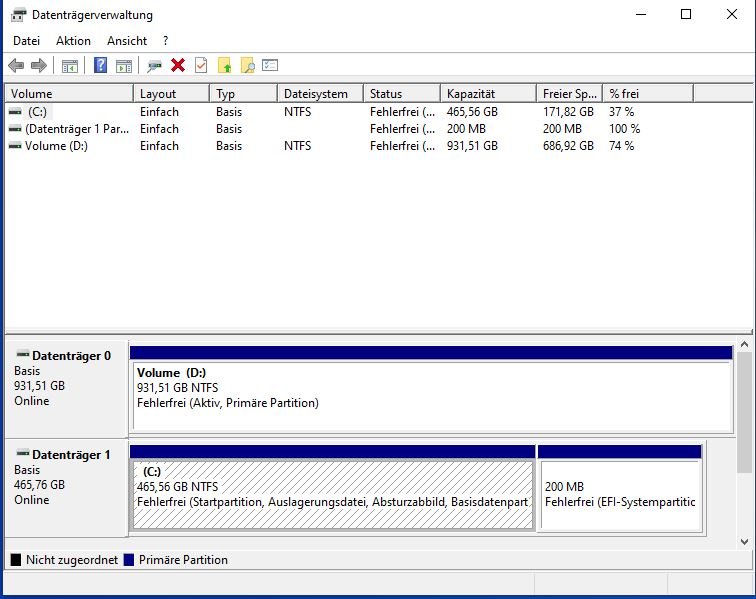Image resolution: width=756 pixels, height=599 pixels.
Task: Click the 686,92 GB free space cell
Action: (568, 146)
